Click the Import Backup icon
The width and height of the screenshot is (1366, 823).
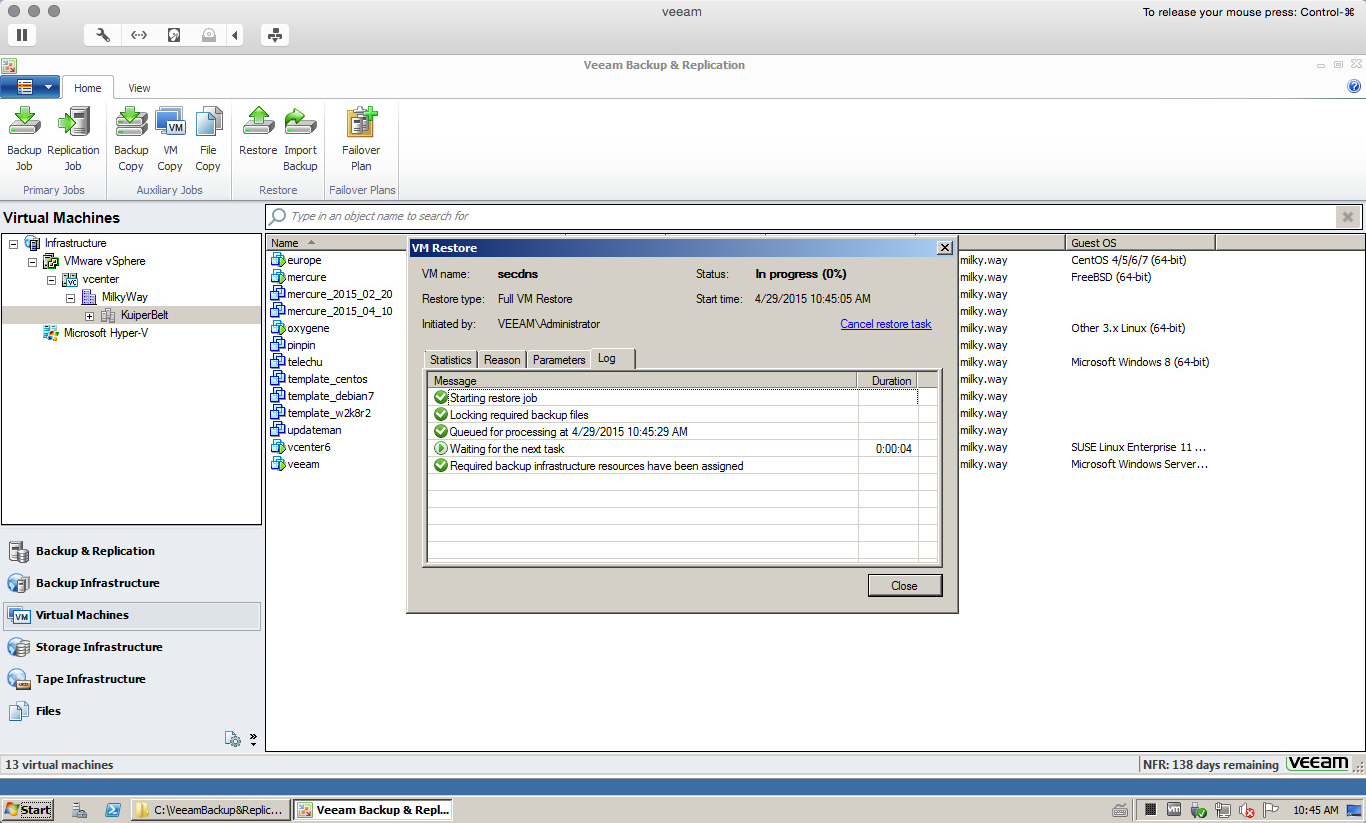300,123
